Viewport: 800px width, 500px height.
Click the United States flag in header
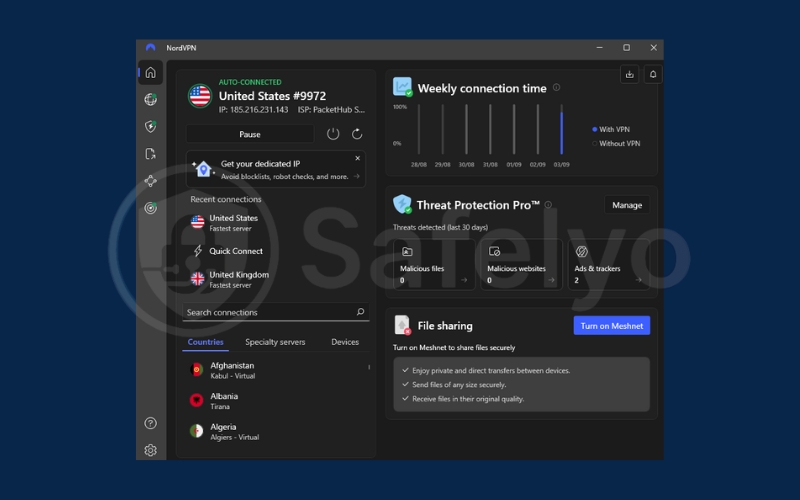tap(200, 95)
